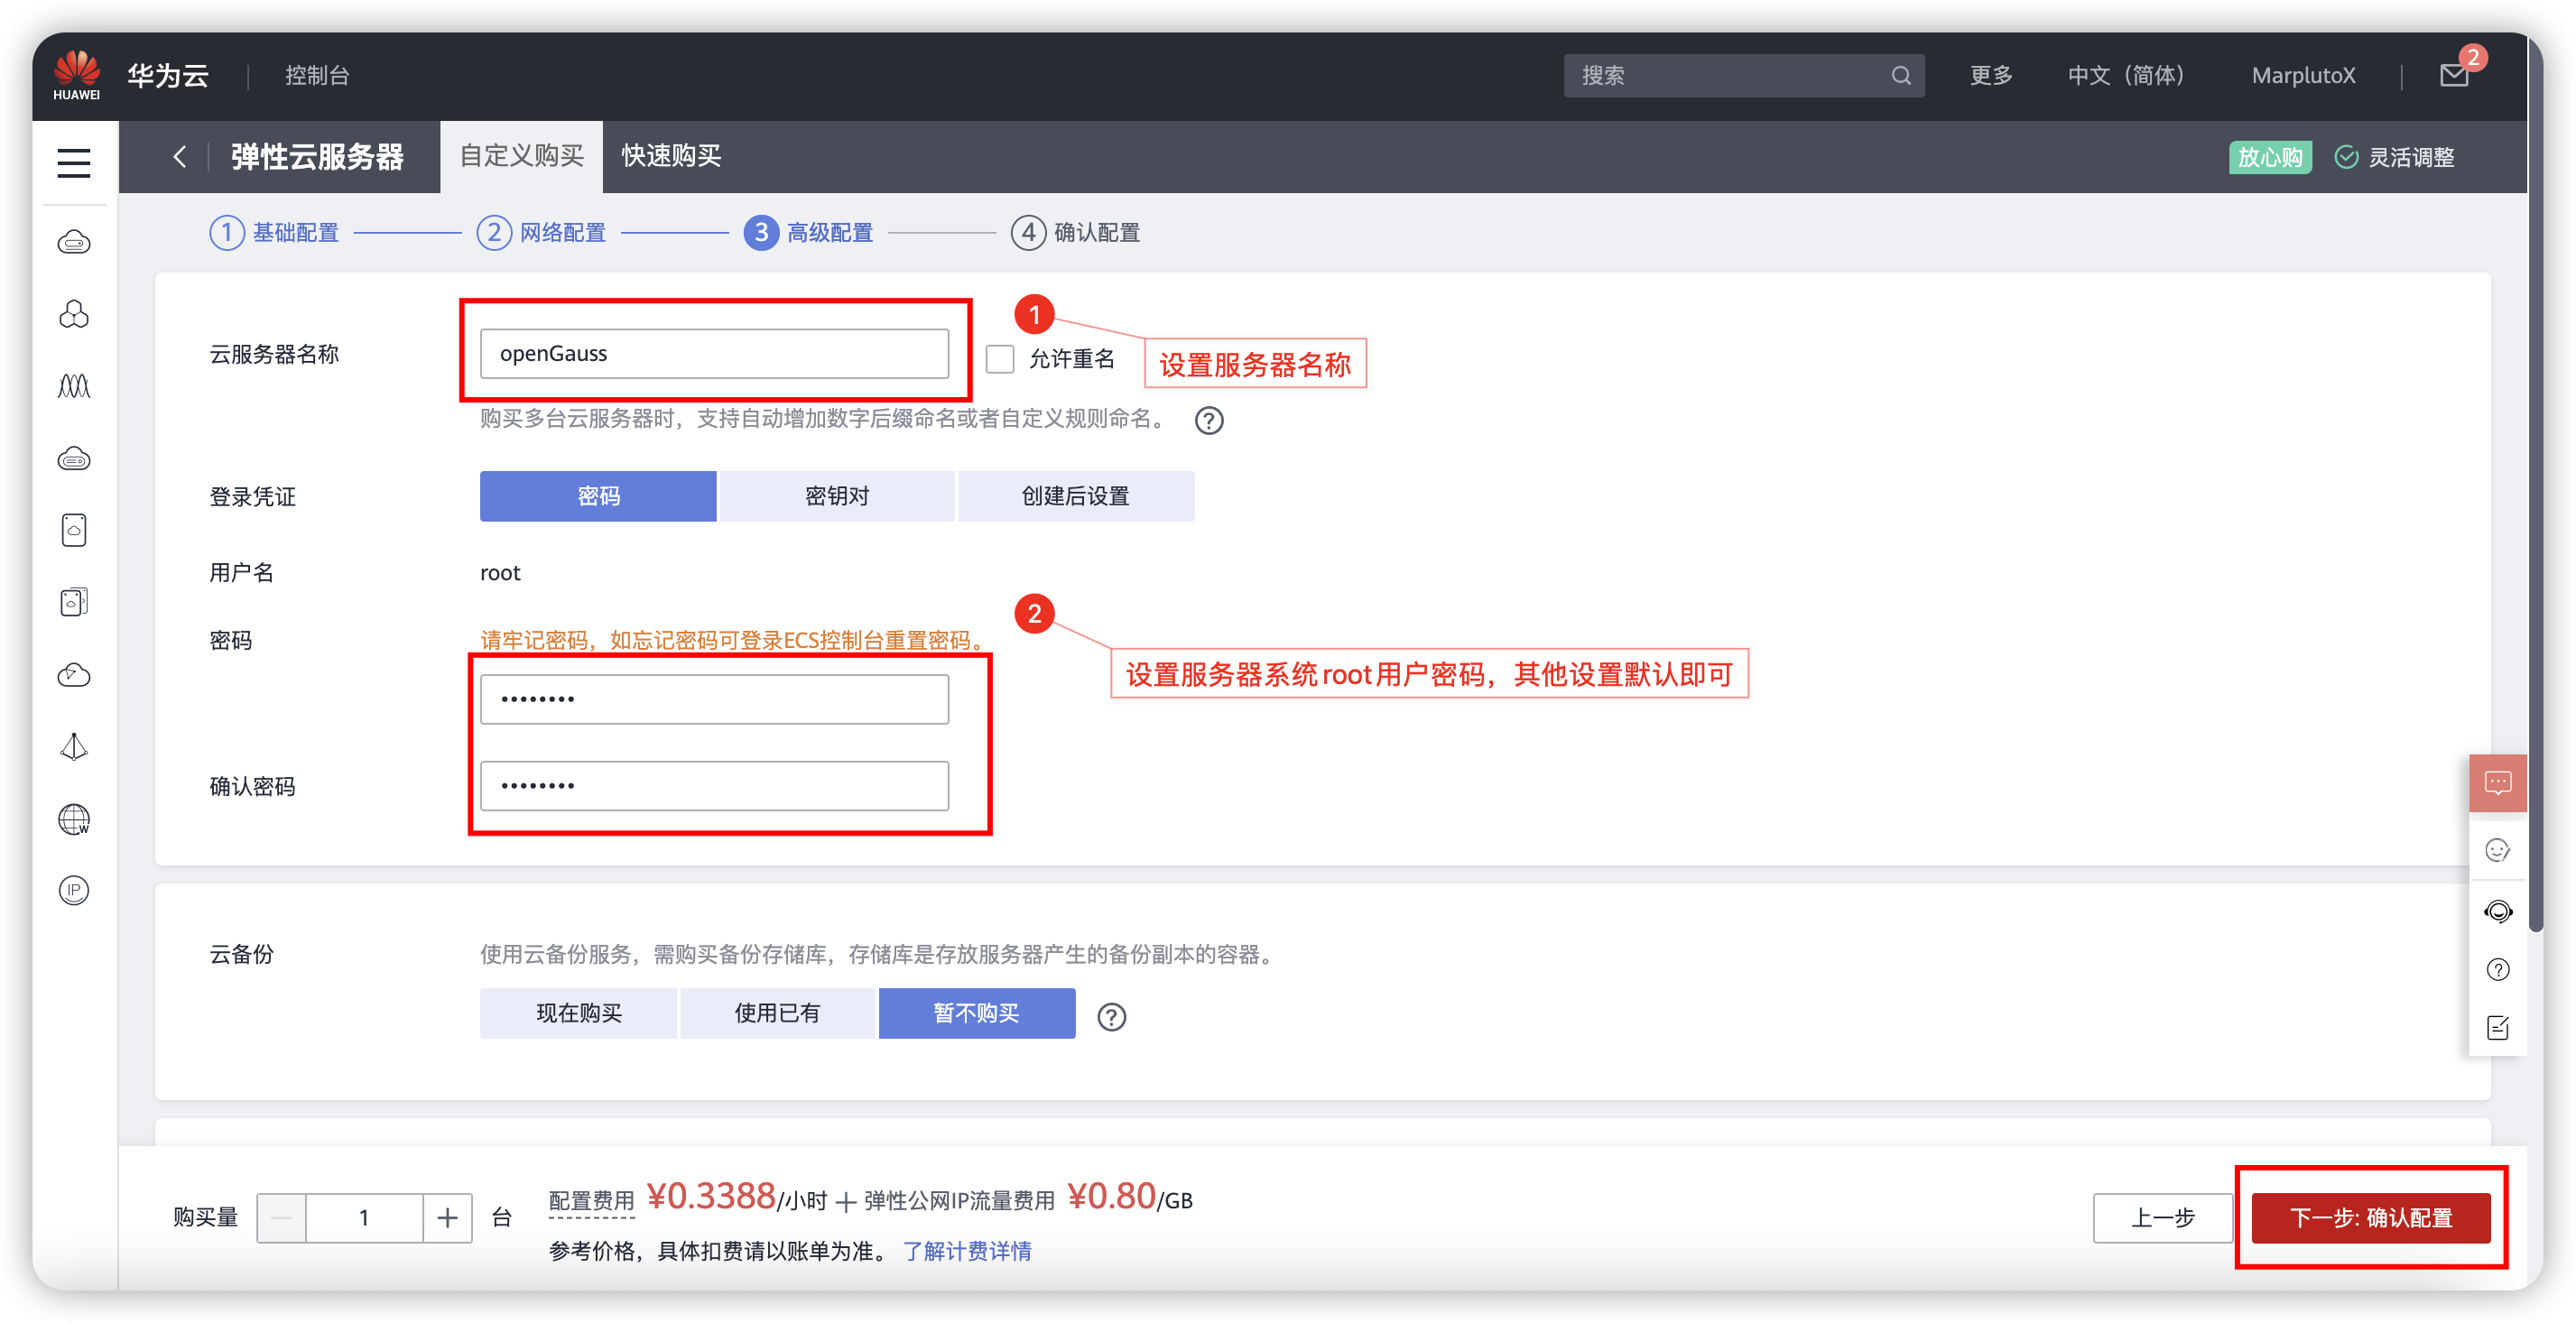Enable the 允许重名 checkbox
The image size is (2576, 1323).
999,359
